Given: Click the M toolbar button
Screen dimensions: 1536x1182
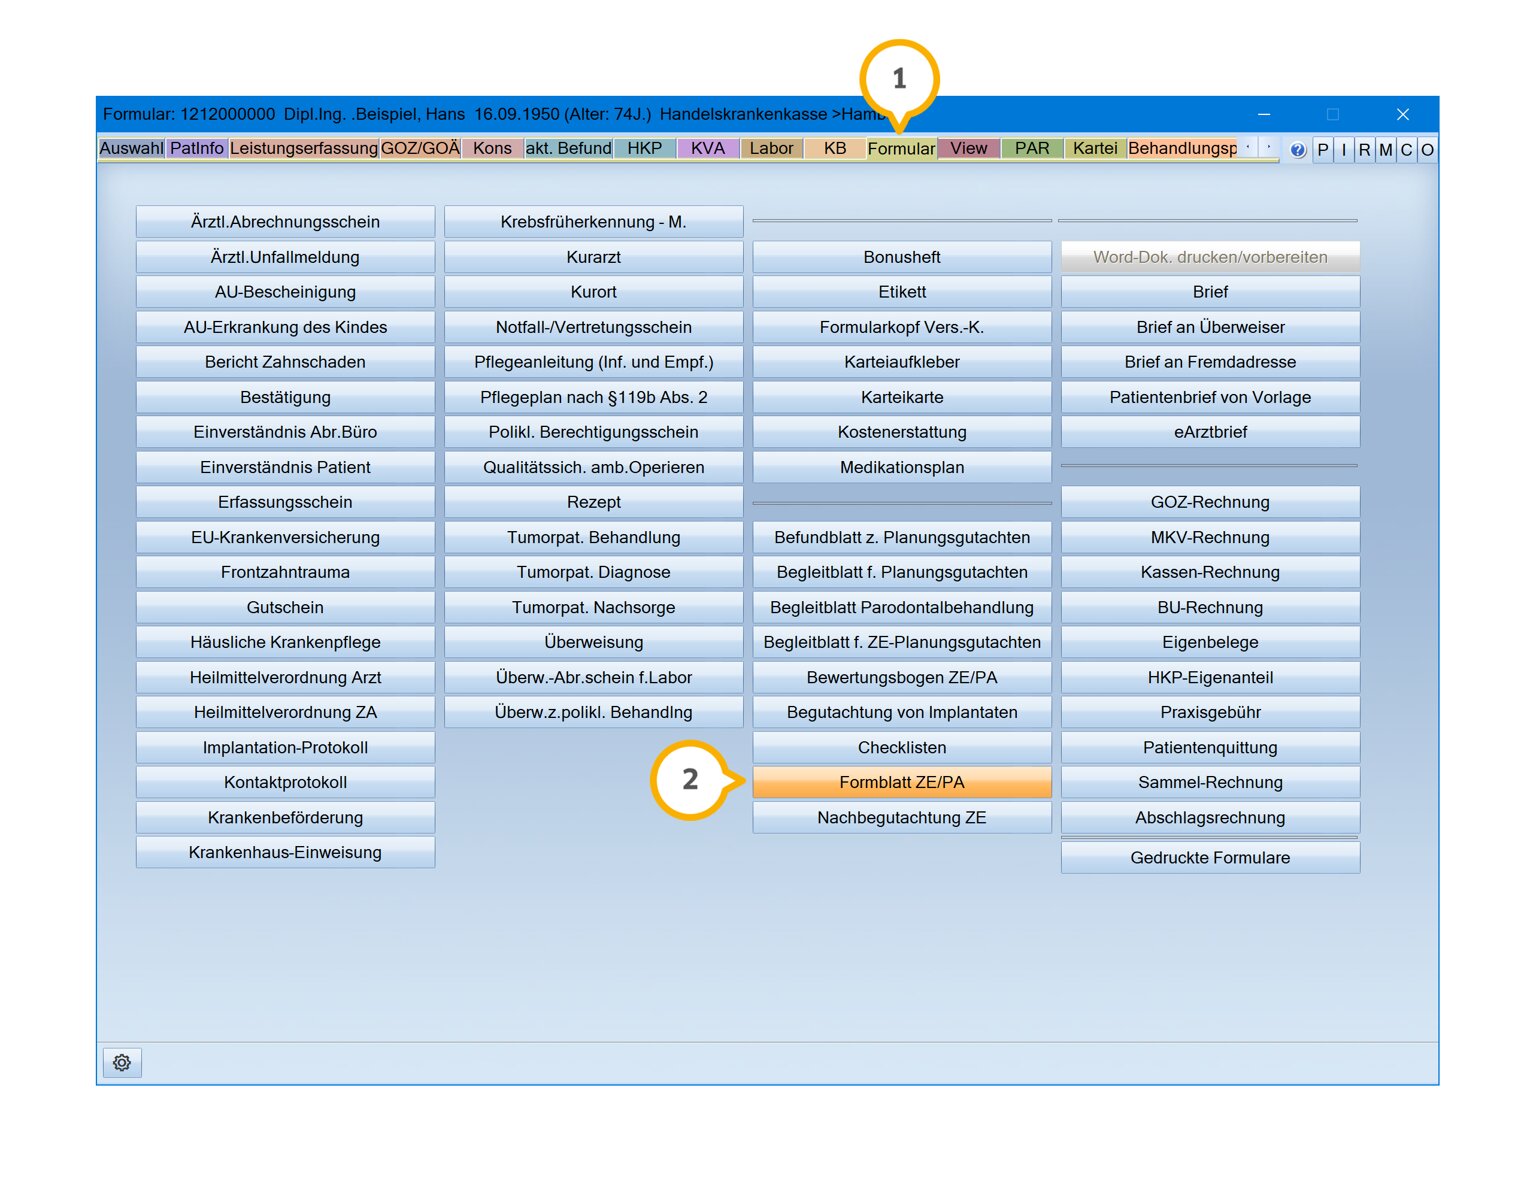Looking at the screenshot, I should [1386, 150].
